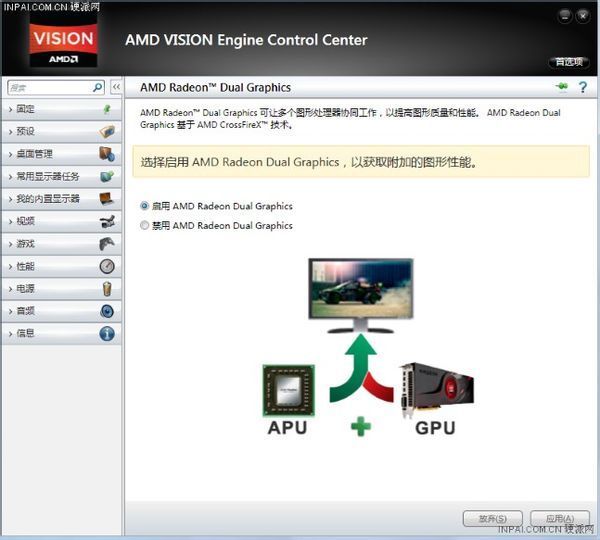Collapse the sidebar with double-arrow button
The height and width of the screenshot is (540, 600).
click(116, 87)
